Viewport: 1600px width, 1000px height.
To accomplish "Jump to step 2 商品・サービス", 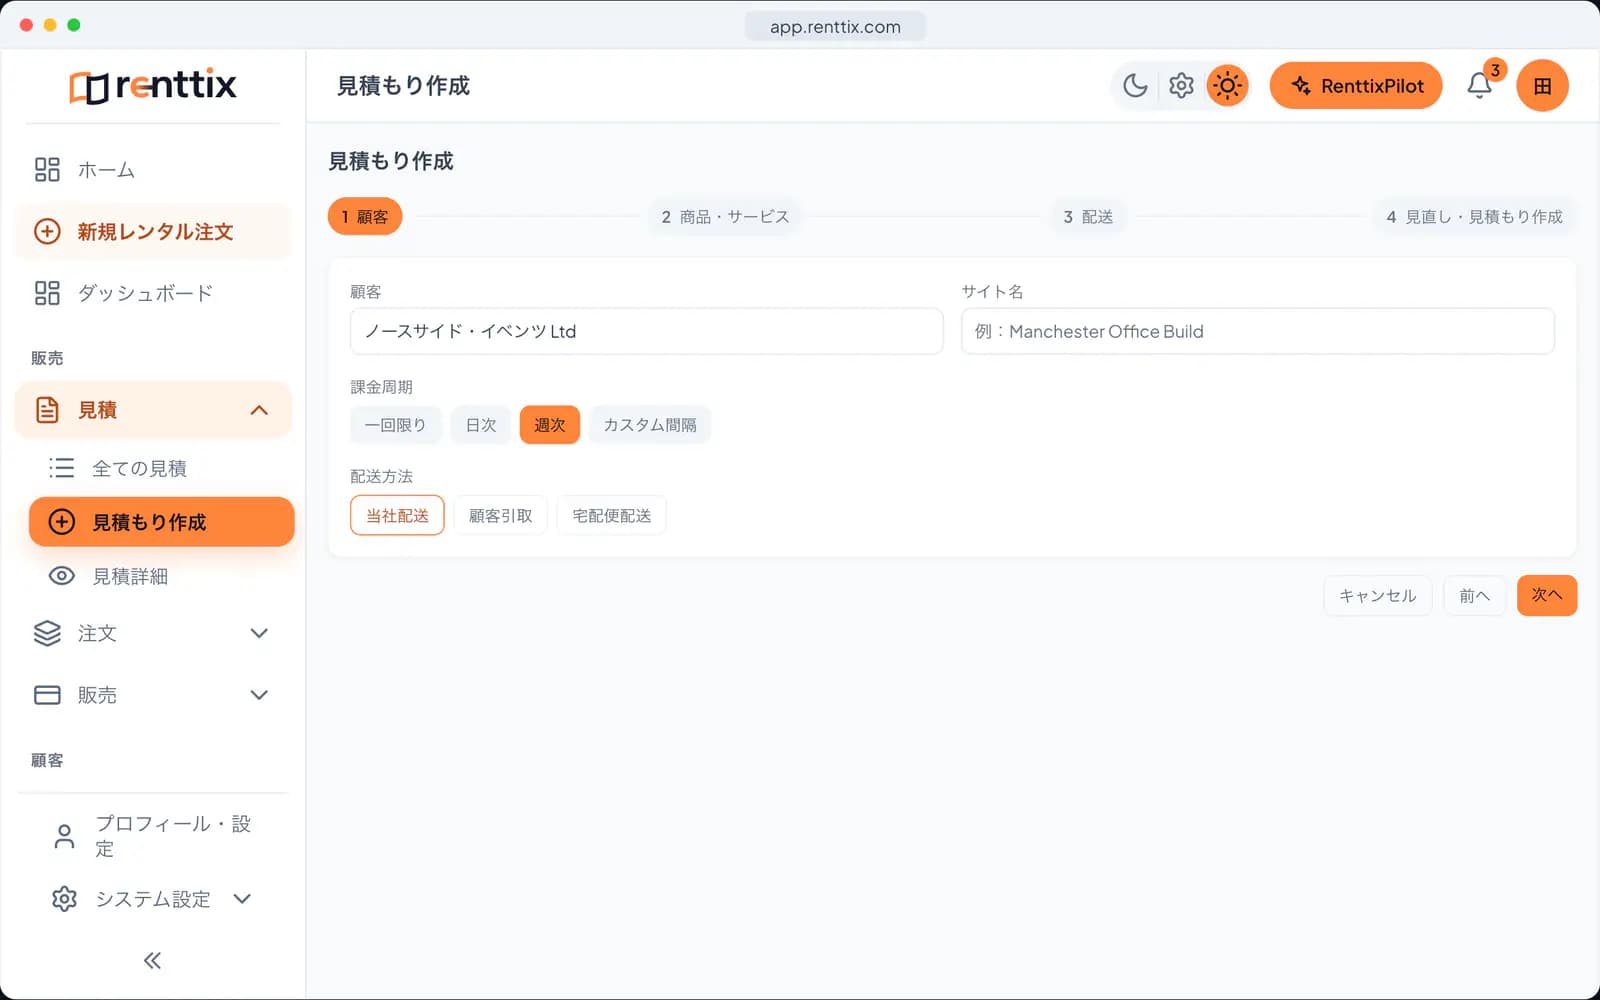I will [x=725, y=217].
